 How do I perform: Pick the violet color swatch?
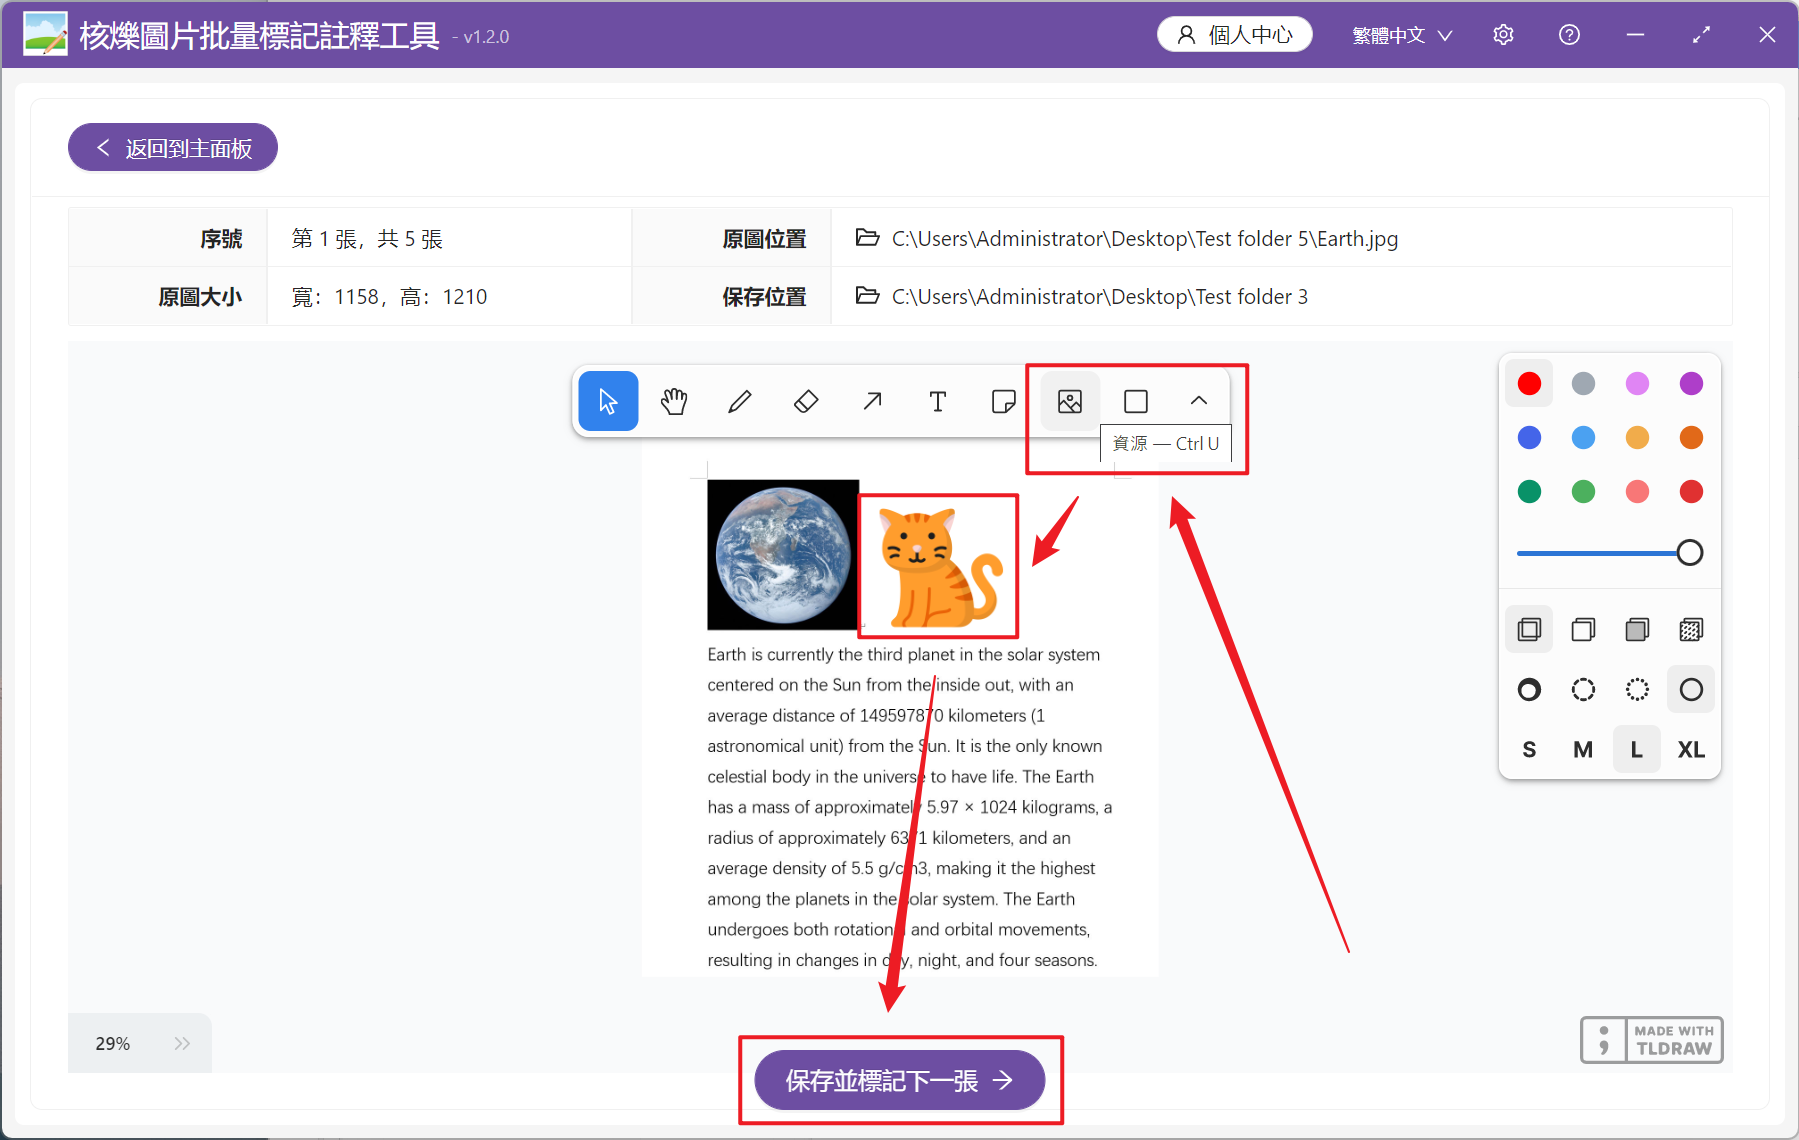tap(1691, 383)
